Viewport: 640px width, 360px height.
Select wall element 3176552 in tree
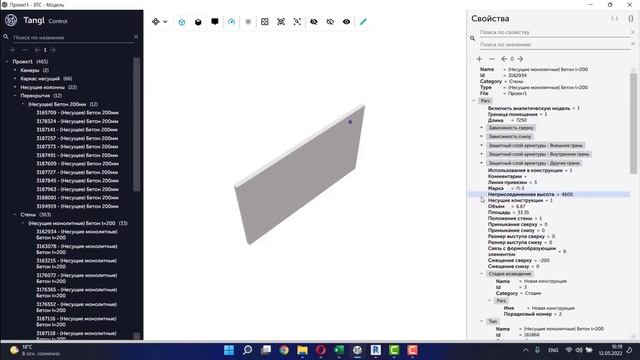pos(76,307)
